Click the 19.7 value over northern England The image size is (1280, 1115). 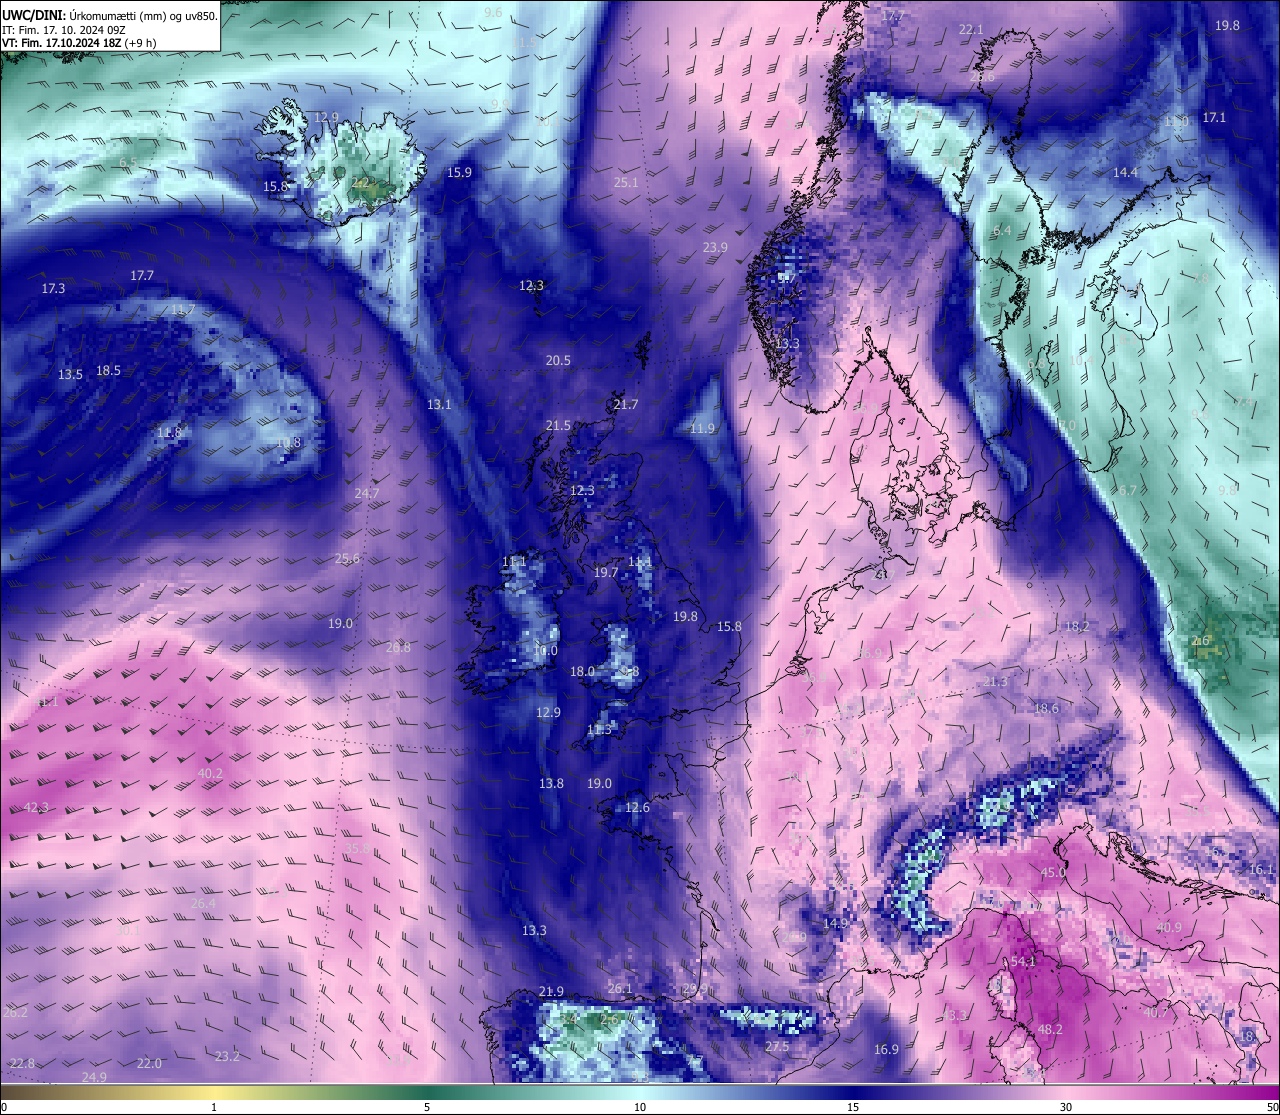(606, 572)
